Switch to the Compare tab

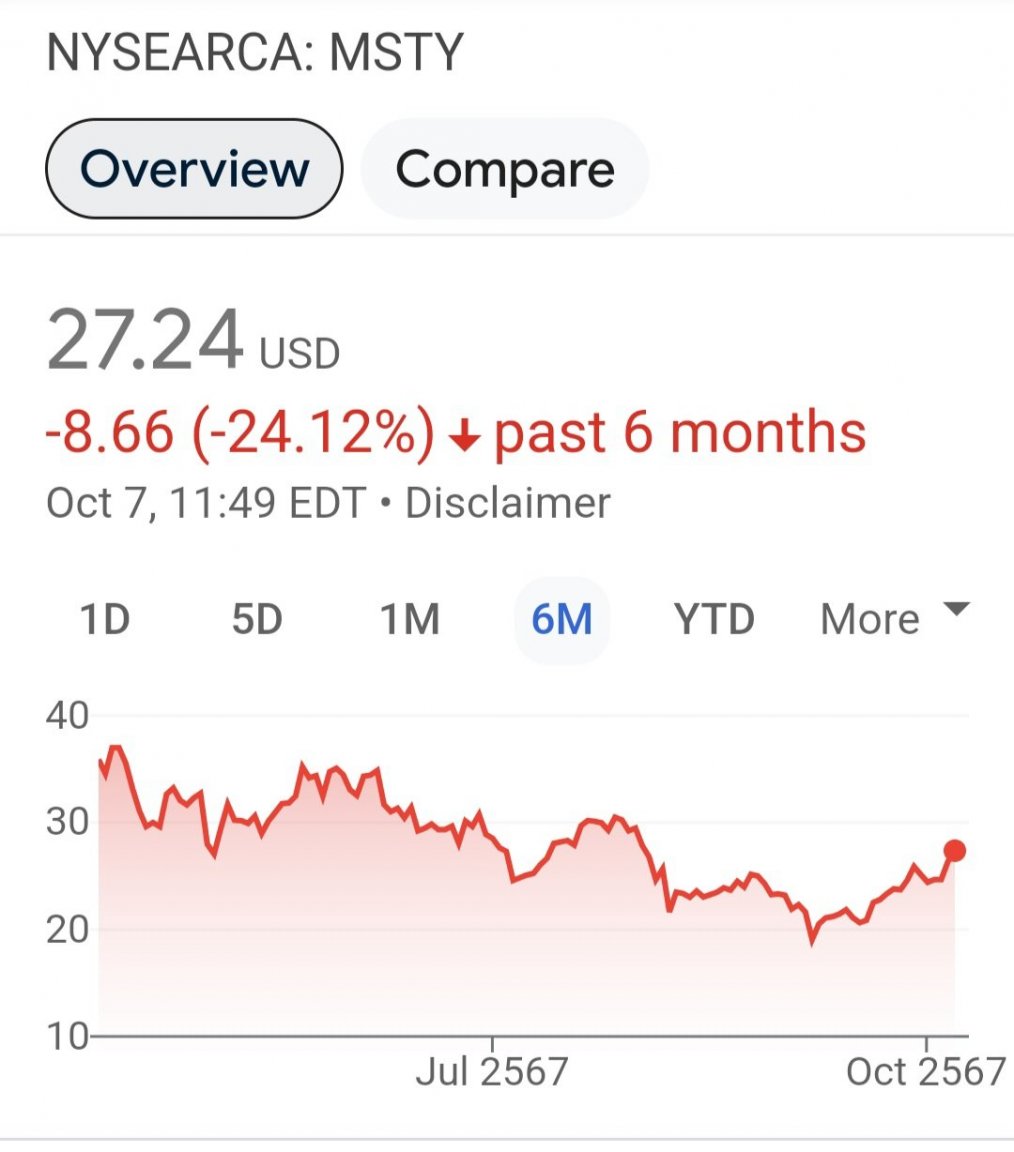click(505, 168)
